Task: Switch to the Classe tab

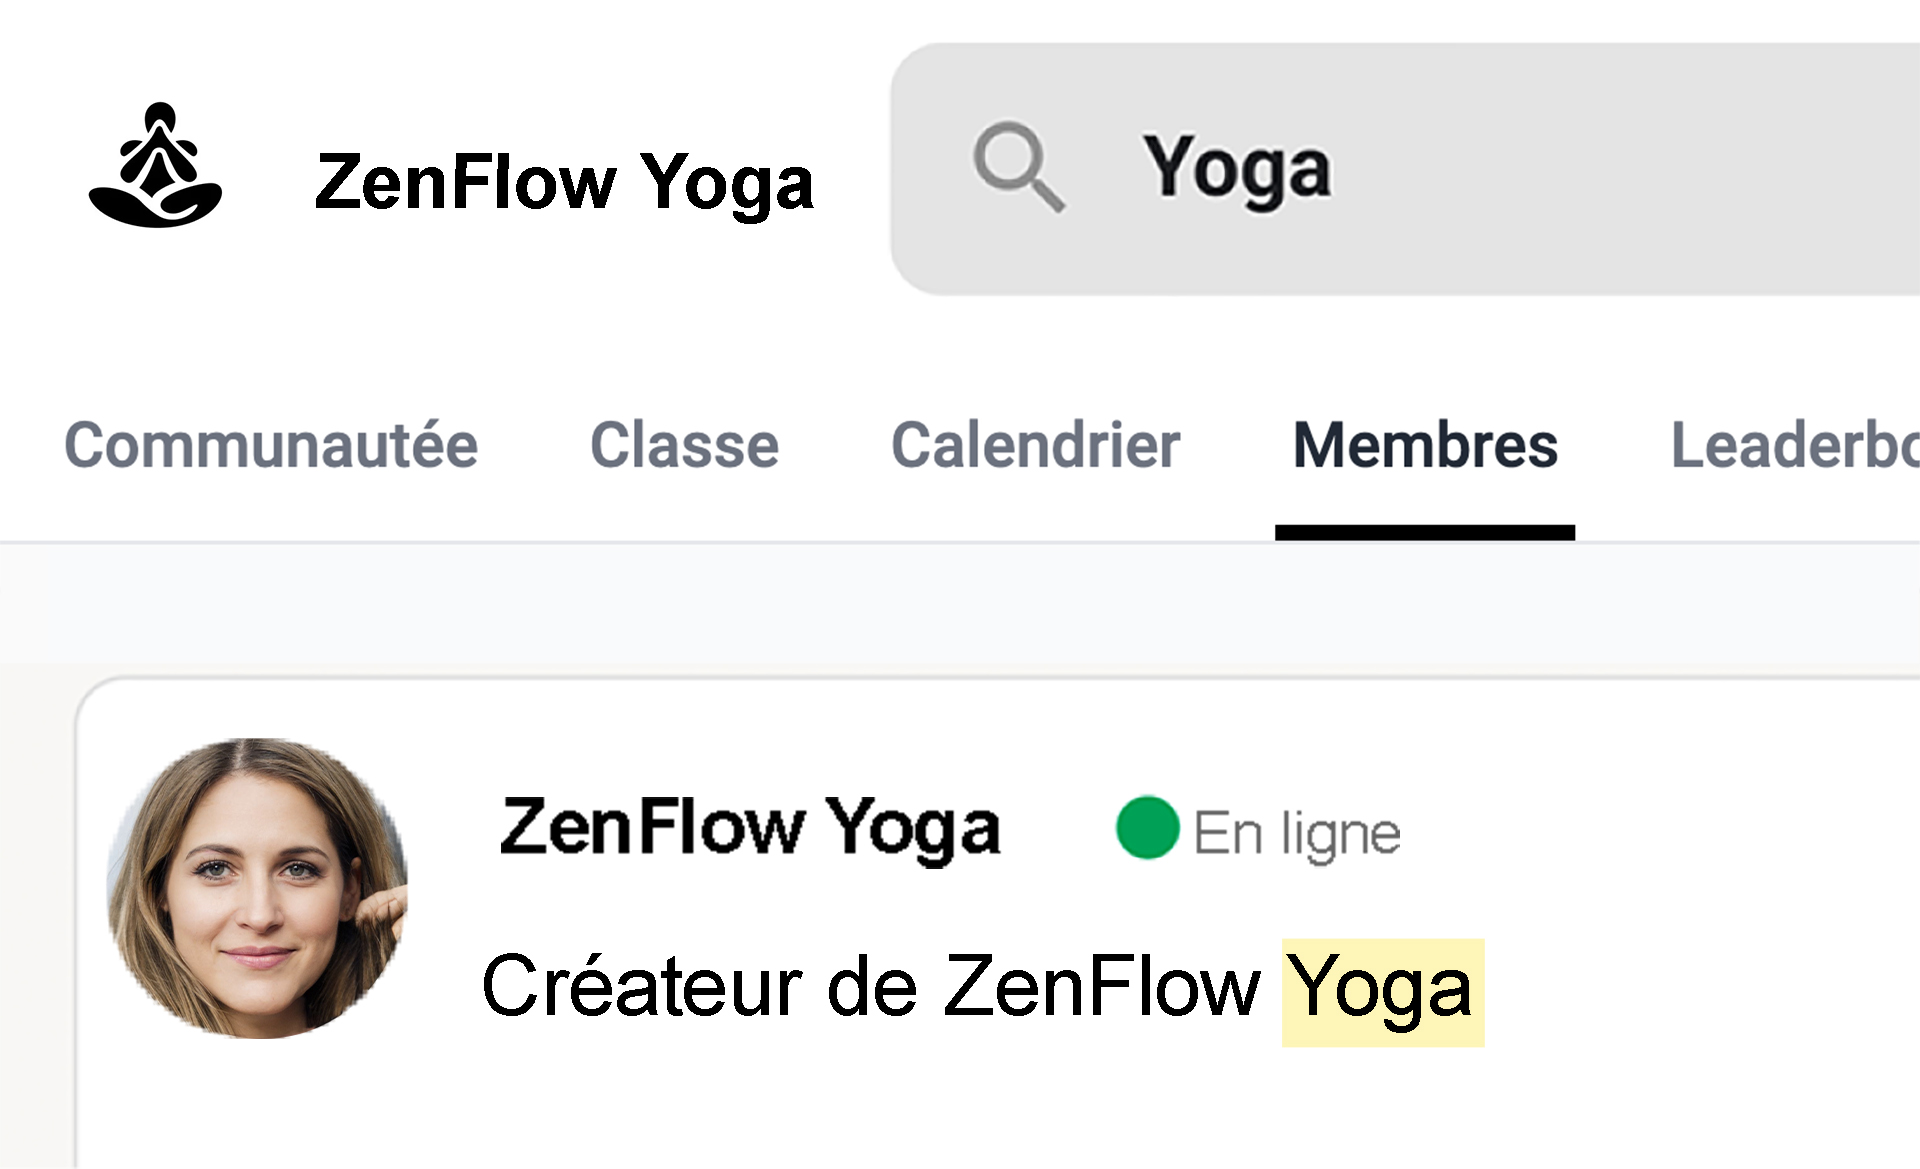Action: (x=684, y=445)
